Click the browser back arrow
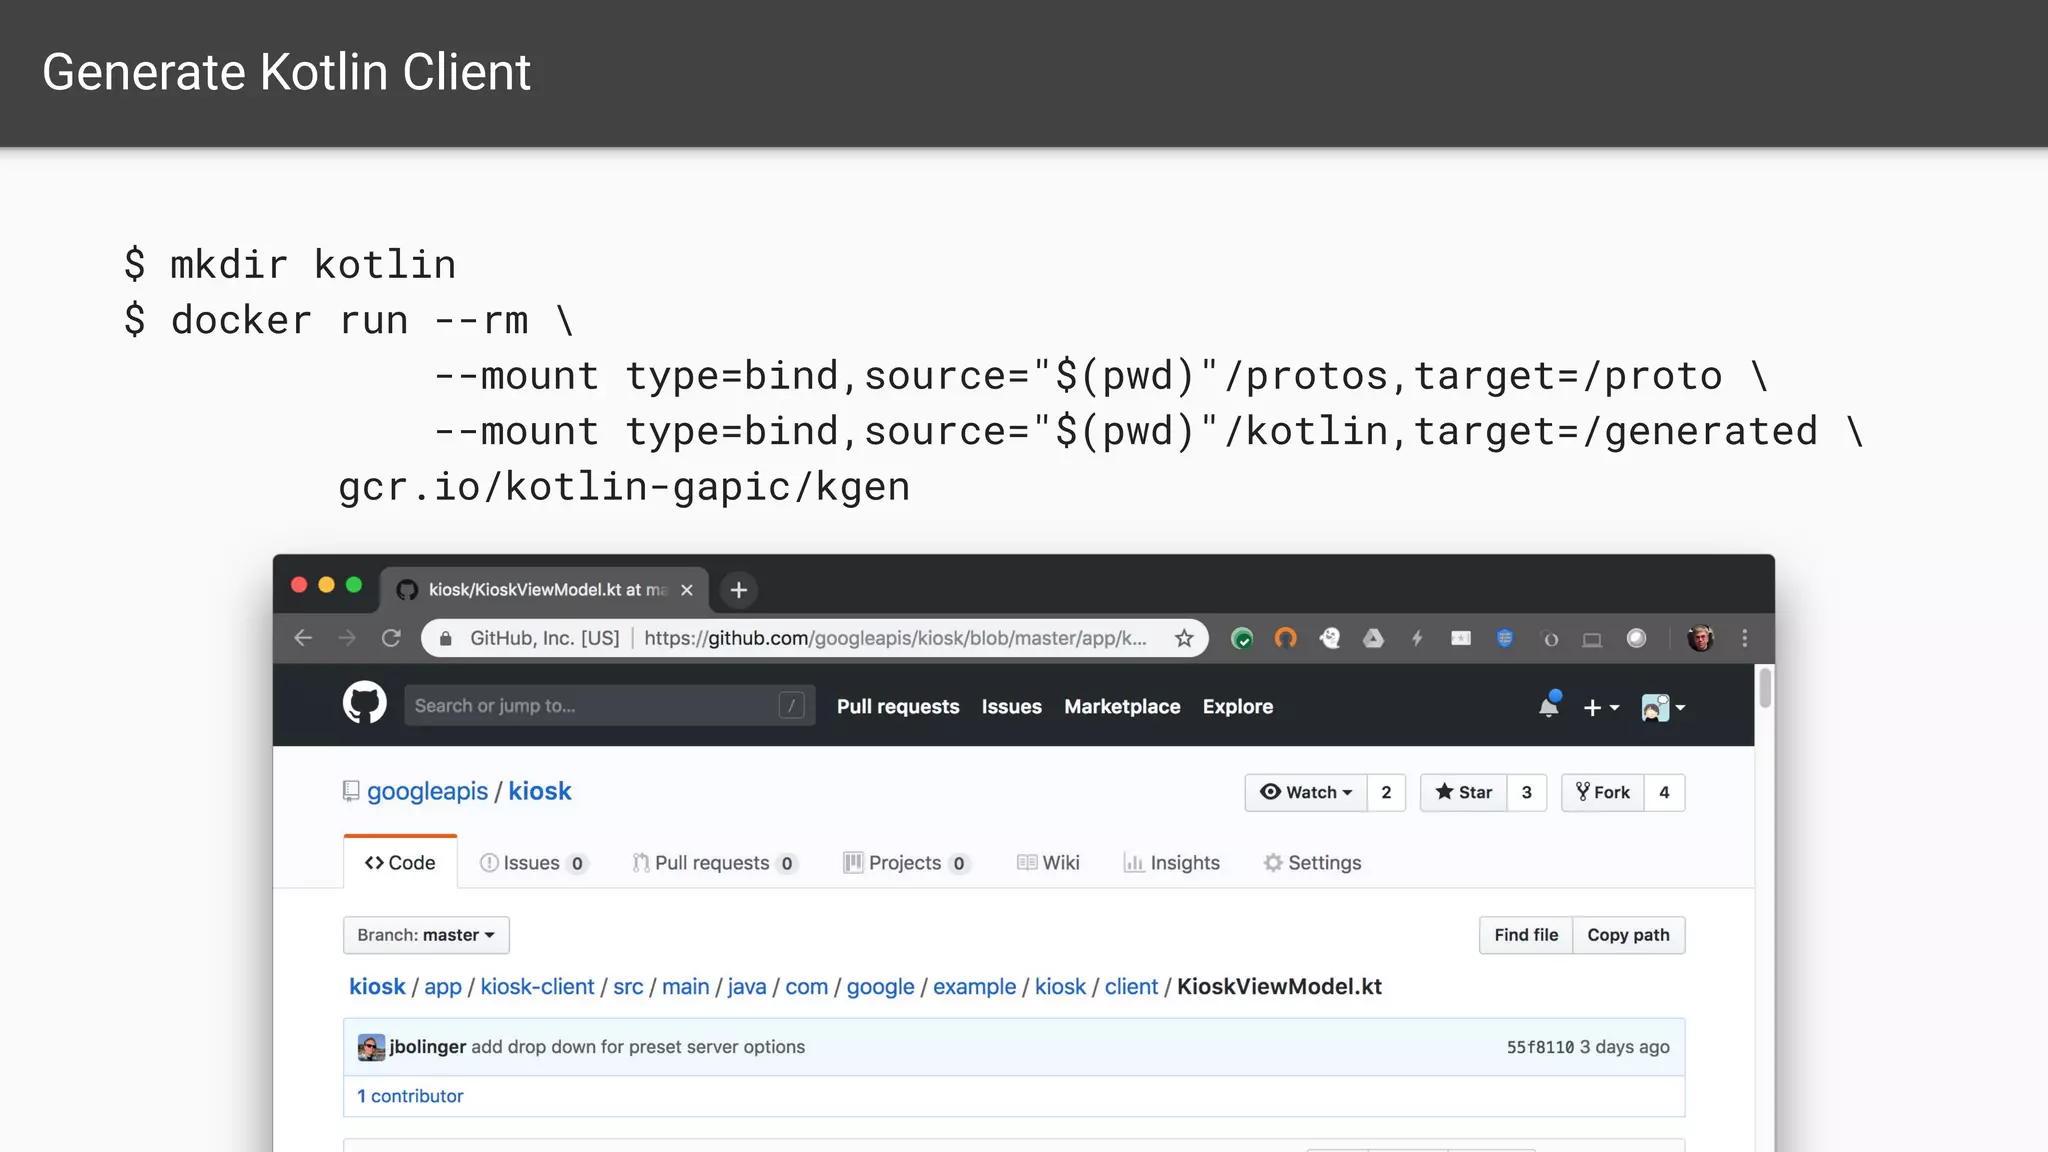Screen dimensions: 2048x1152 [303, 638]
